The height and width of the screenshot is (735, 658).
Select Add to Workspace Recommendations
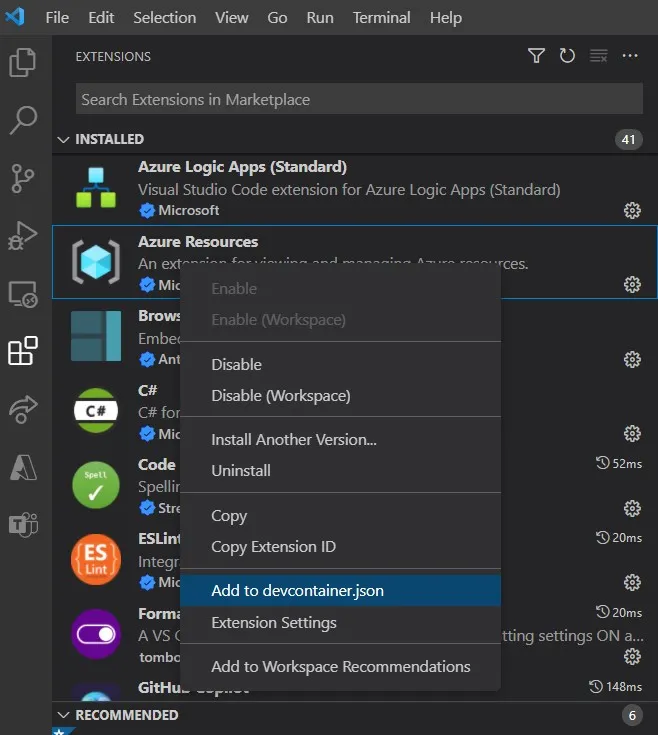pyautogui.click(x=340, y=667)
